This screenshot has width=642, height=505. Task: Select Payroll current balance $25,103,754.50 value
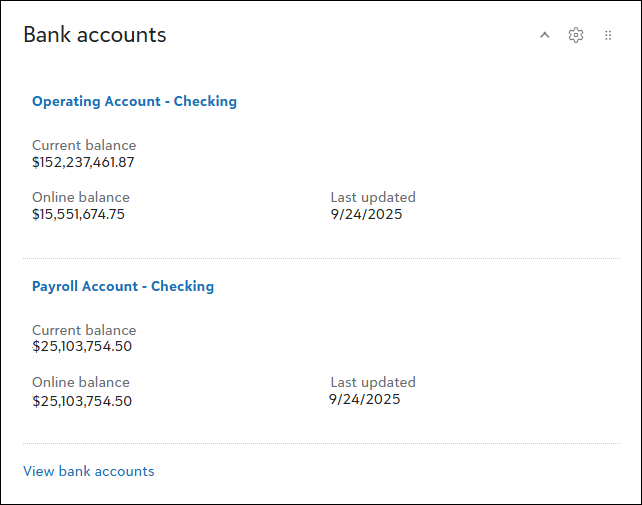[82, 347]
